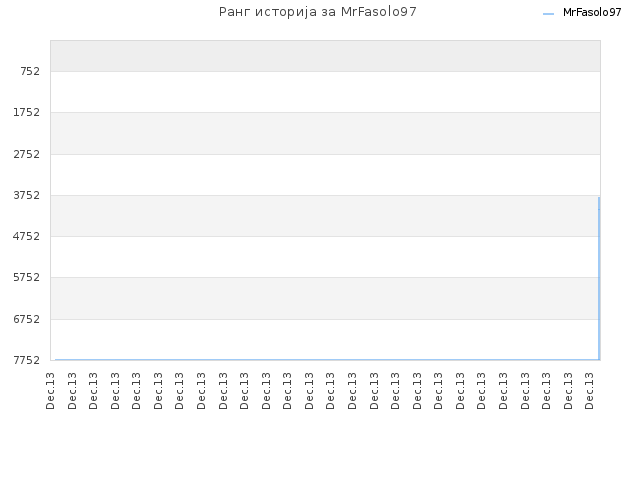Click the chart title for MrFasolo97
Viewport: 640px width, 480px height.
tap(318, 12)
